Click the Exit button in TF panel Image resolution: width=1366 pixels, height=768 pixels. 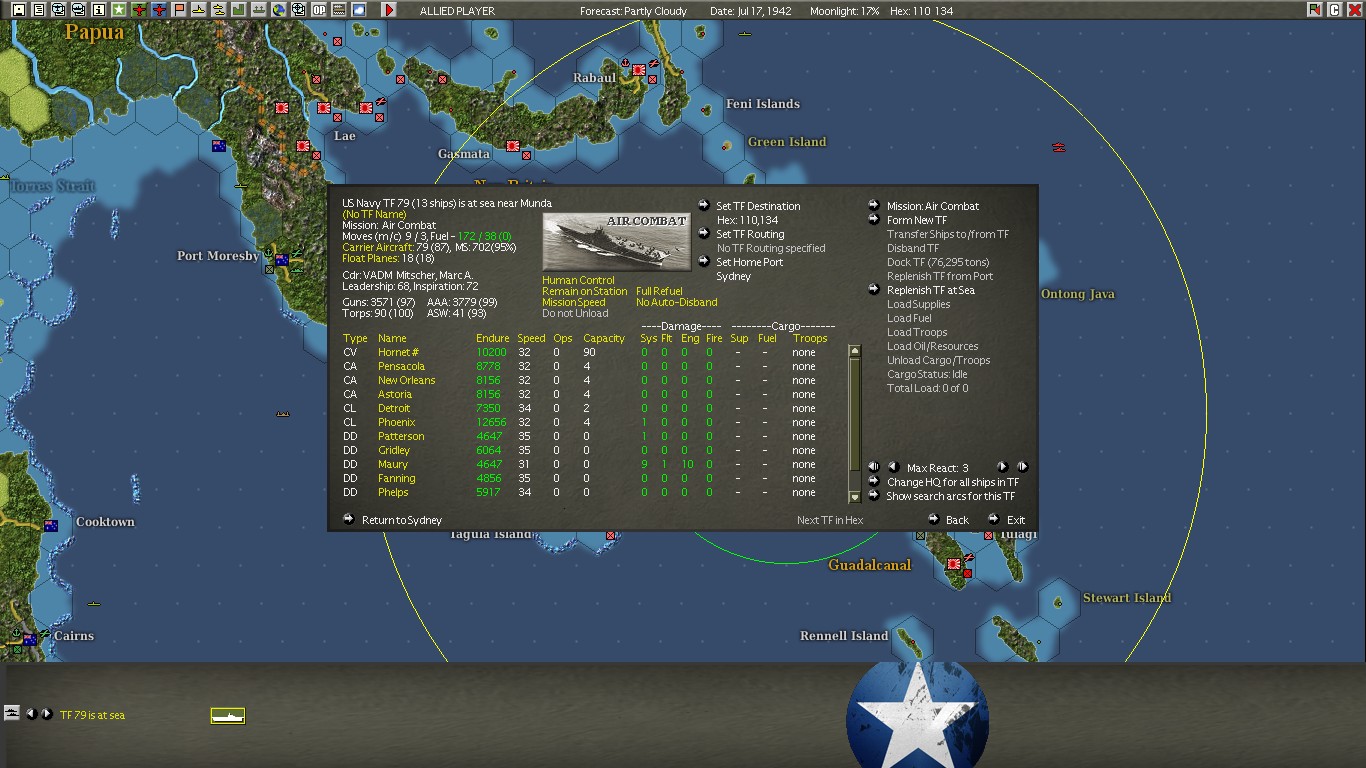(1015, 520)
